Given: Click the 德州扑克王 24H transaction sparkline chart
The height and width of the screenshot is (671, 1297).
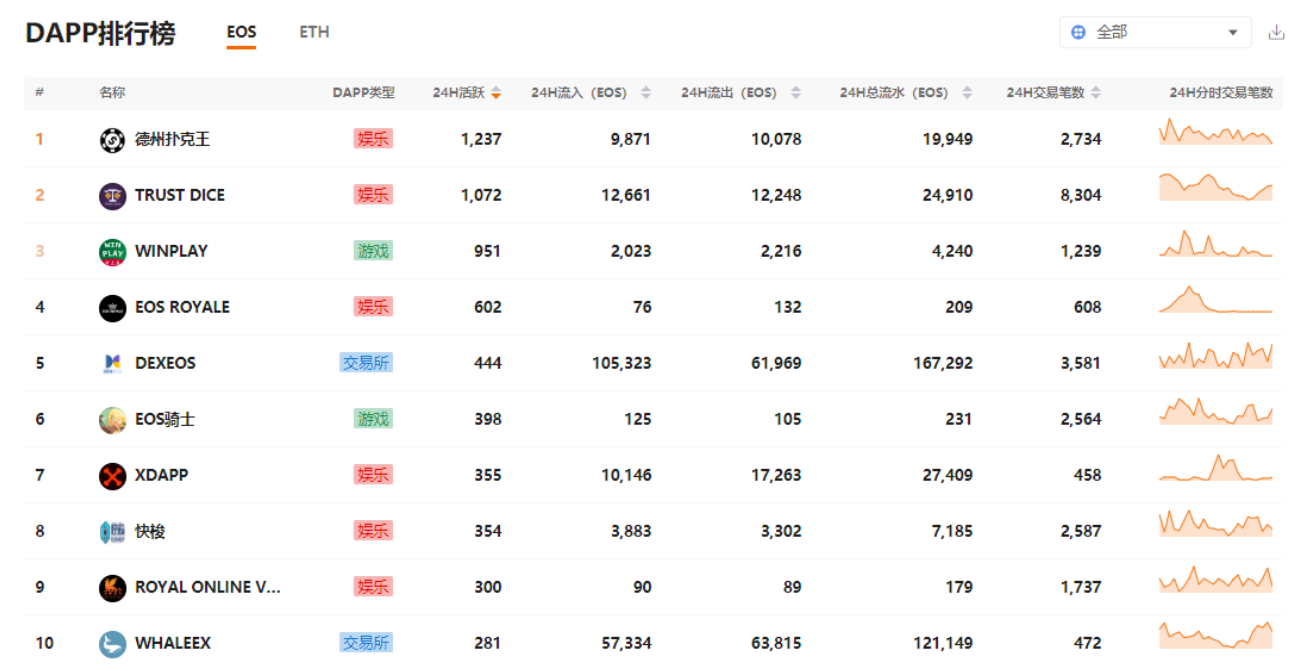Looking at the screenshot, I should (x=1216, y=133).
